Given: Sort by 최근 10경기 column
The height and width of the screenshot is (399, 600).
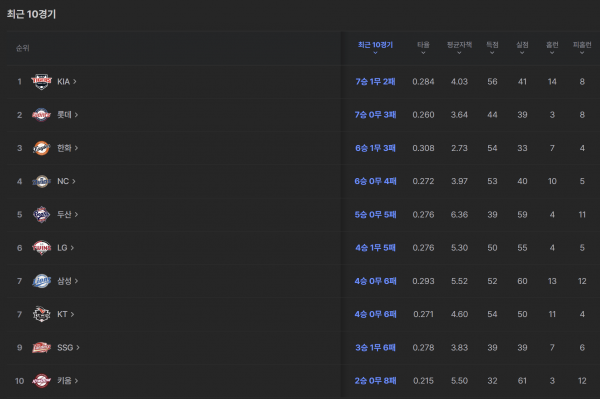Looking at the screenshot, I should point(375,48).
